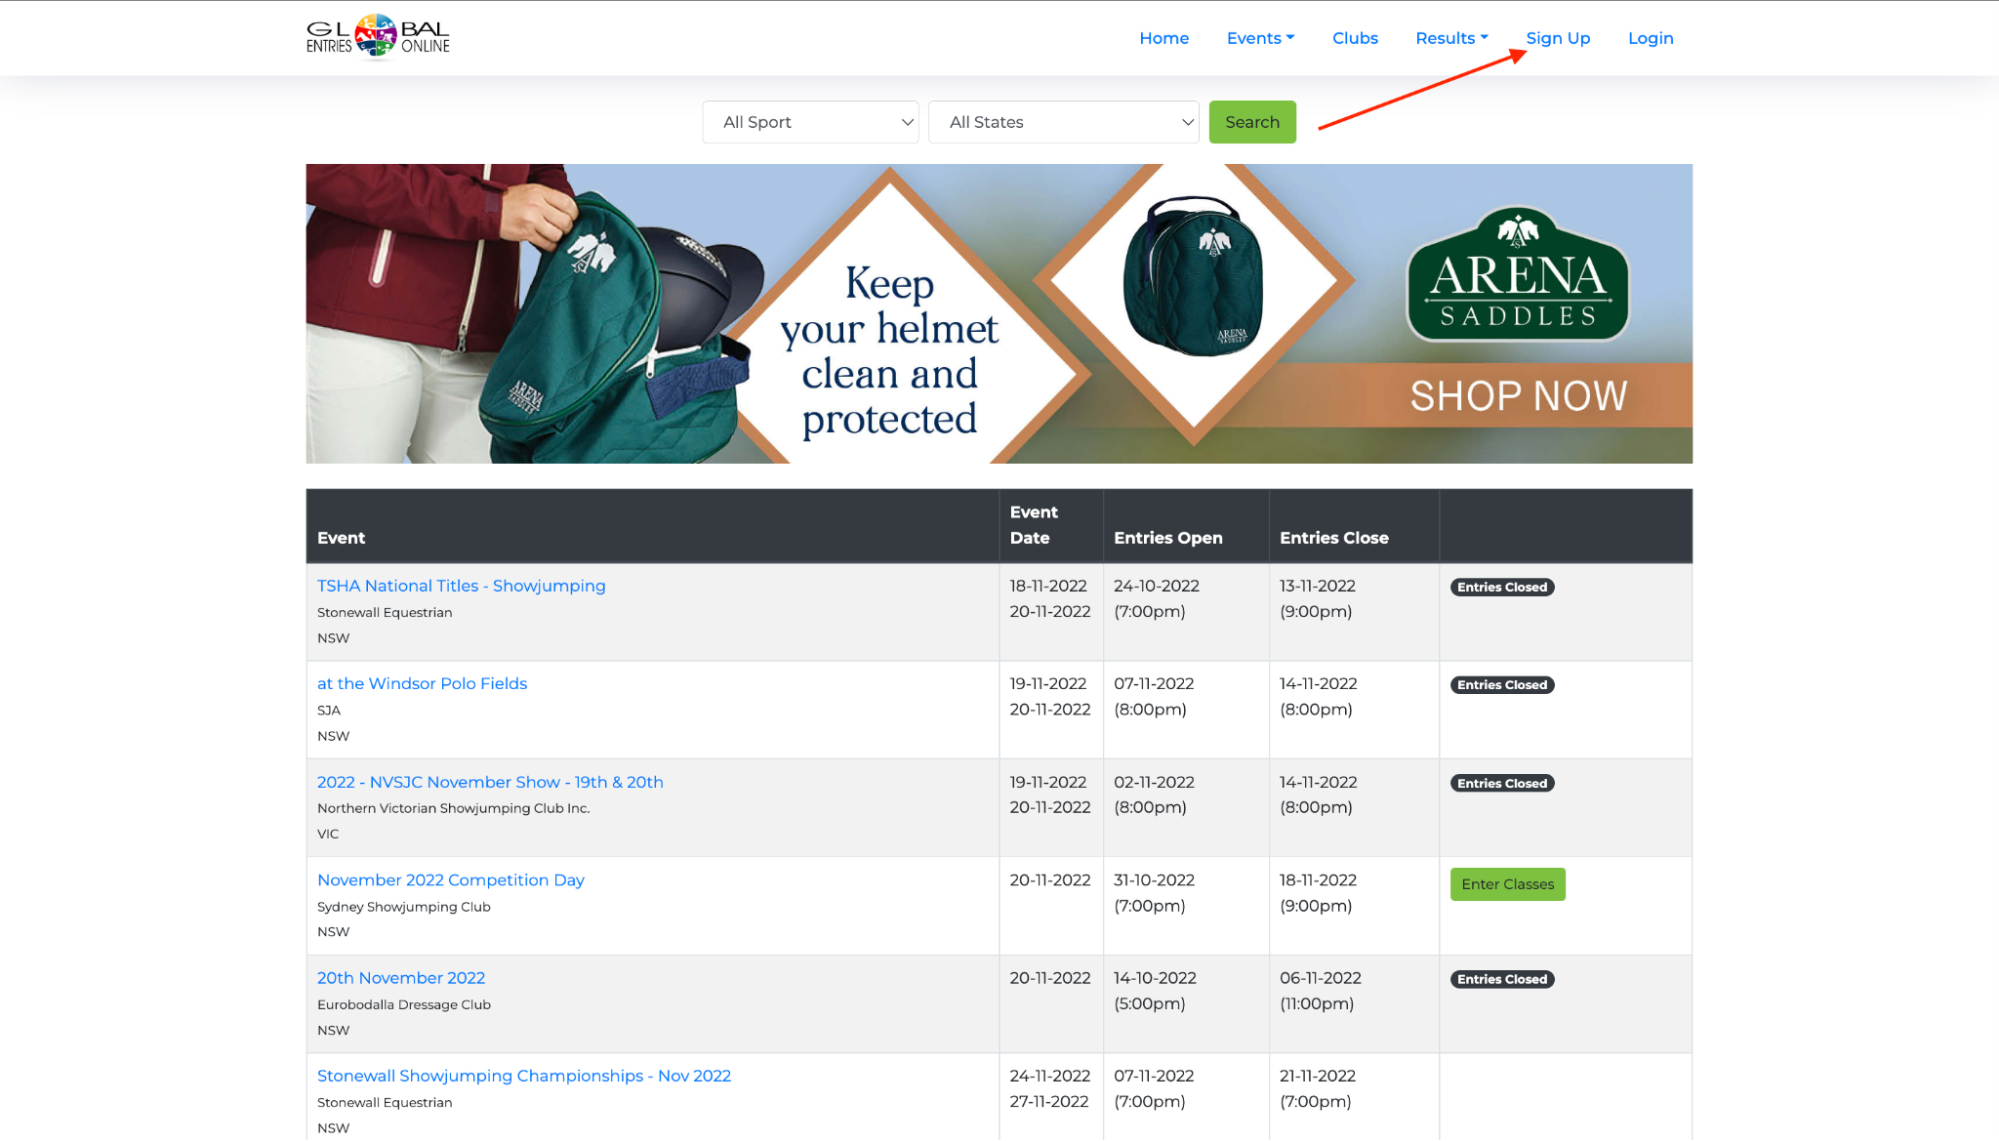Viewport: 1999px width, 1141px height.
Task: Go to the Home page
Action: coord(1163,38)
